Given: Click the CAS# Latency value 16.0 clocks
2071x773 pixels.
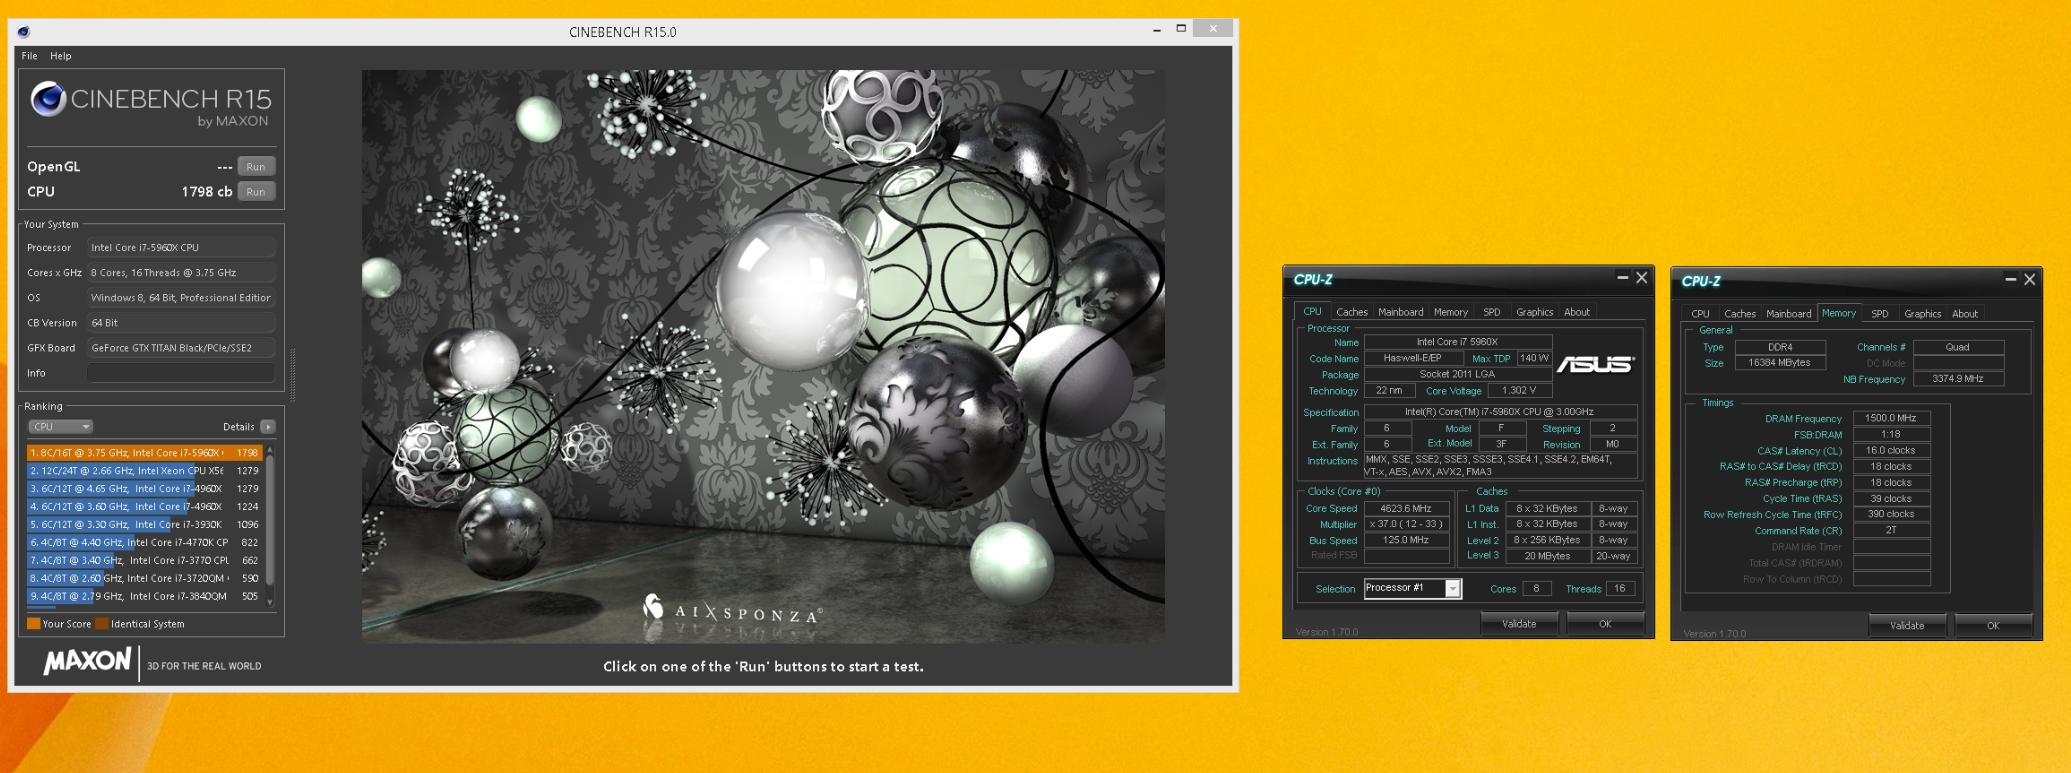Looking at the screenshot, I should pos(1891,450).
